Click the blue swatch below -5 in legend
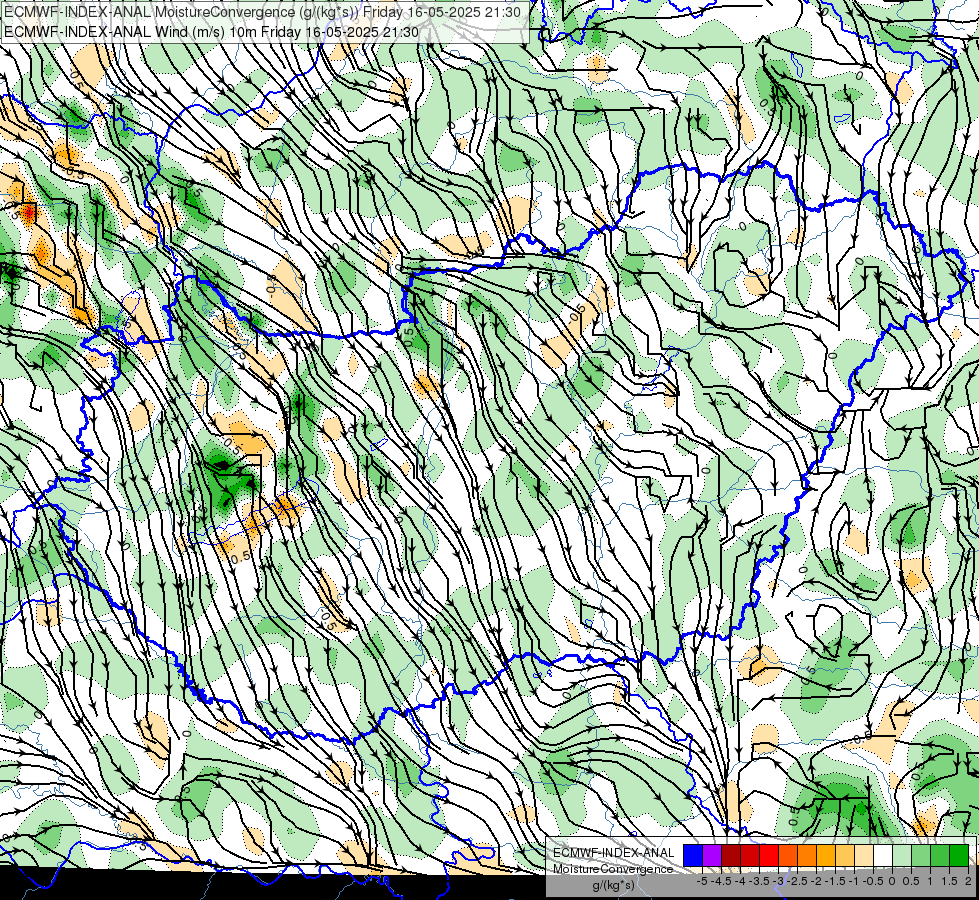 click(x=693, y=855)
